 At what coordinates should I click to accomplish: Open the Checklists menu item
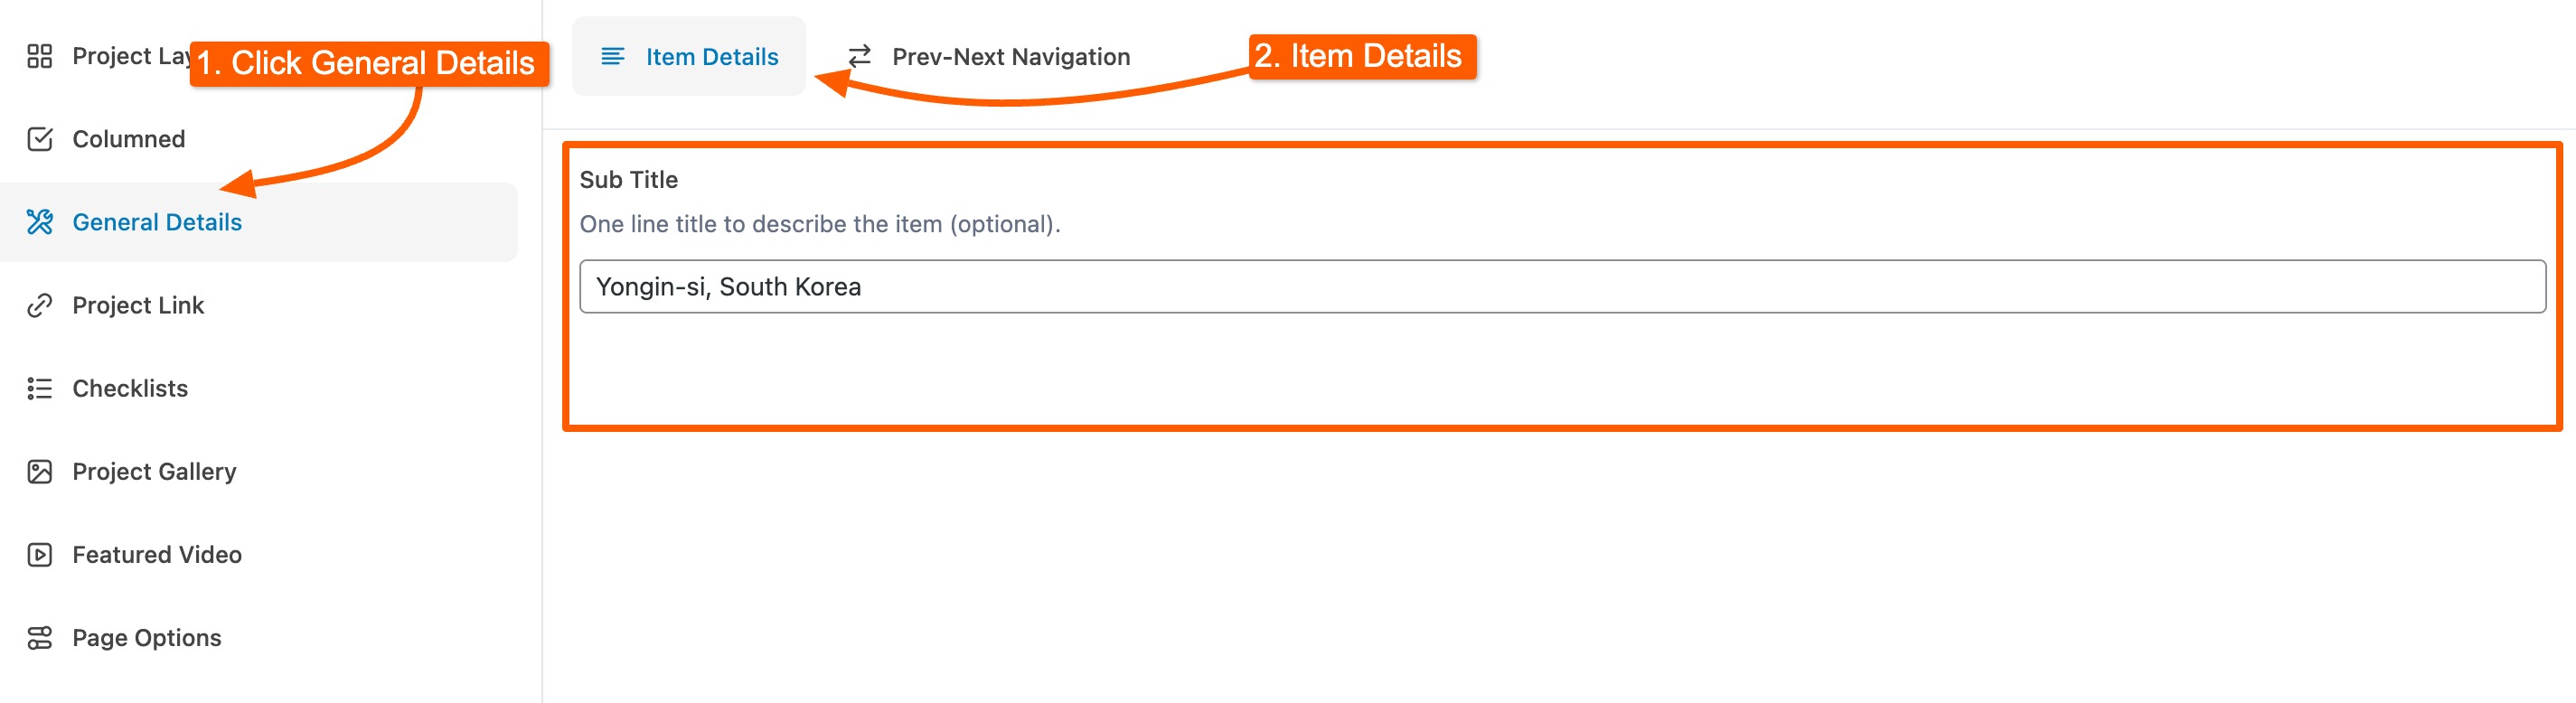click(130, 388)
